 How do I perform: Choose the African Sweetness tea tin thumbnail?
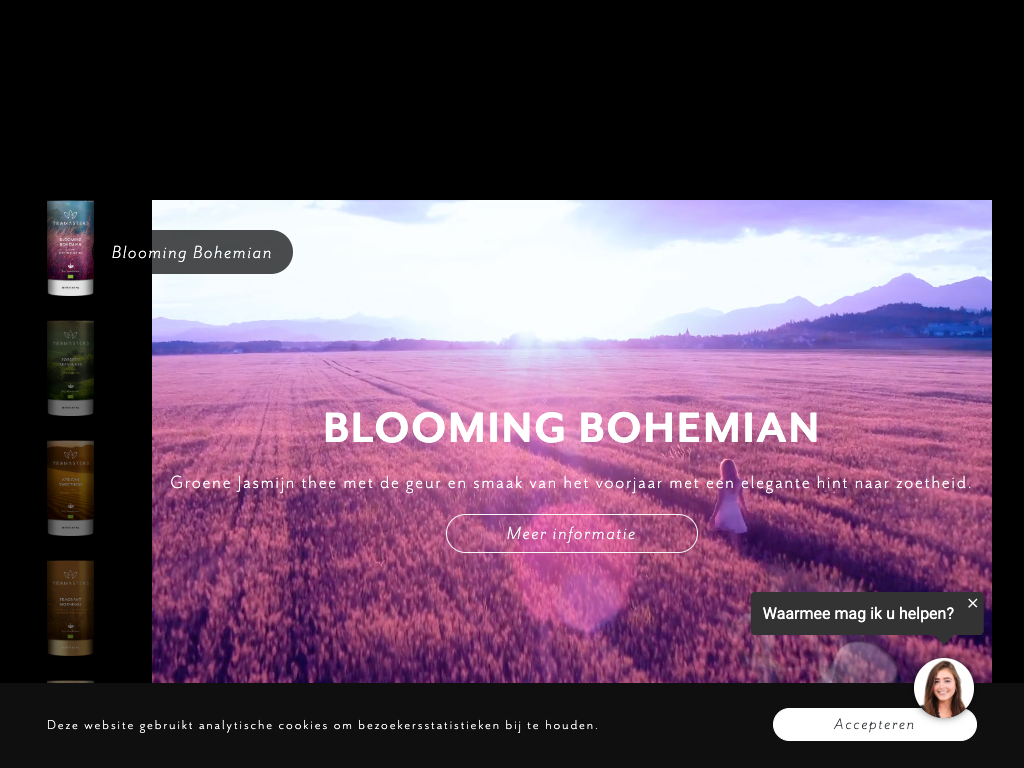tap(71, 488)
